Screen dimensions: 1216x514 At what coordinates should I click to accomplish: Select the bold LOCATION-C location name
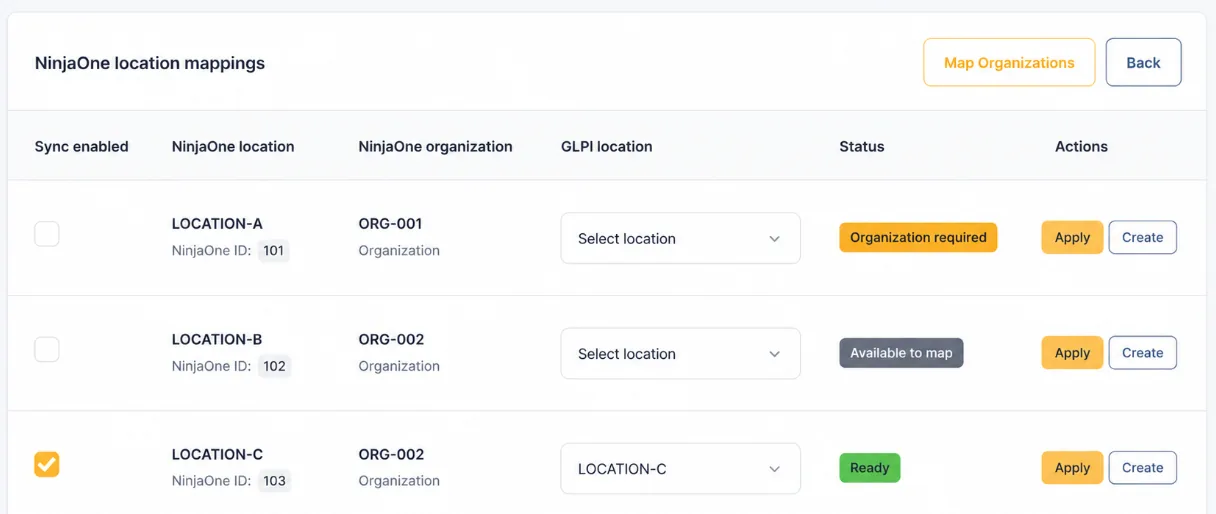point(217,454)
